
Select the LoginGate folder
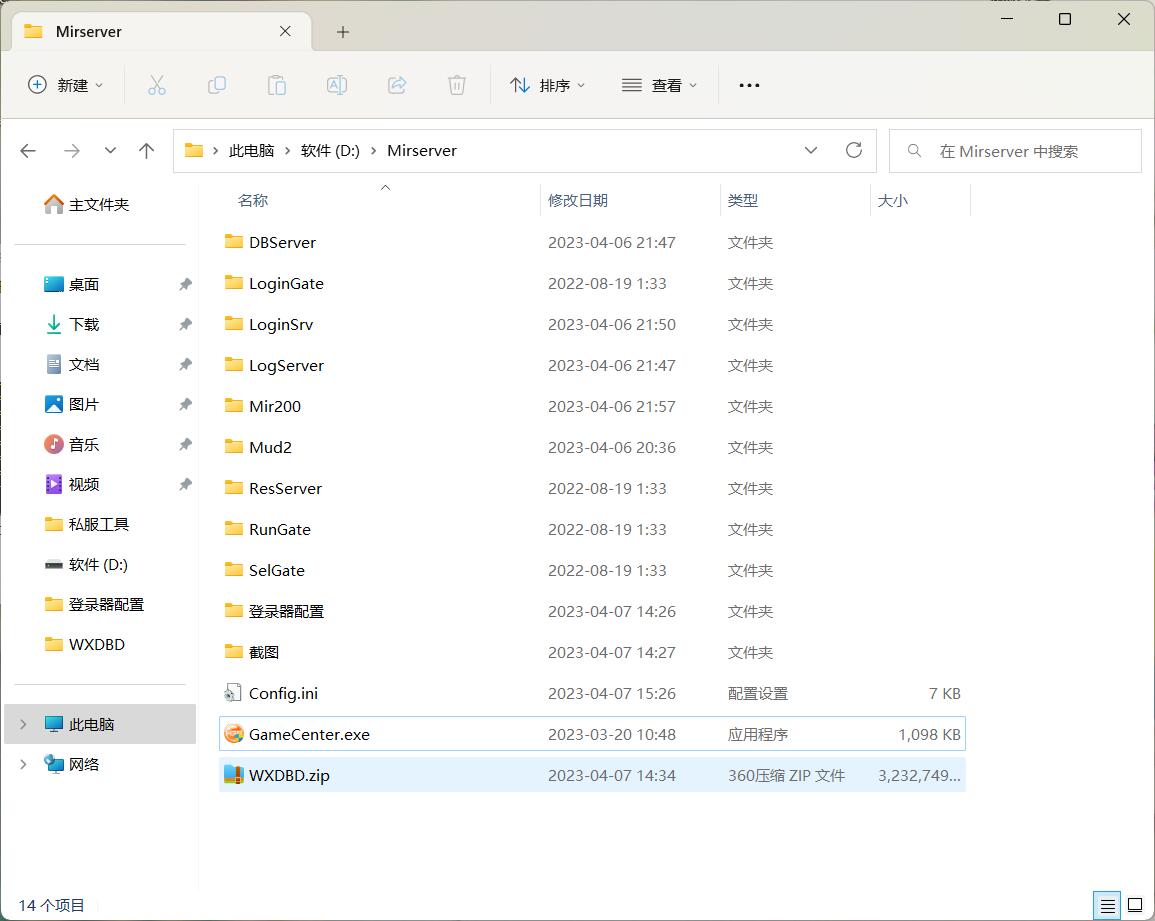pos(591,284)
